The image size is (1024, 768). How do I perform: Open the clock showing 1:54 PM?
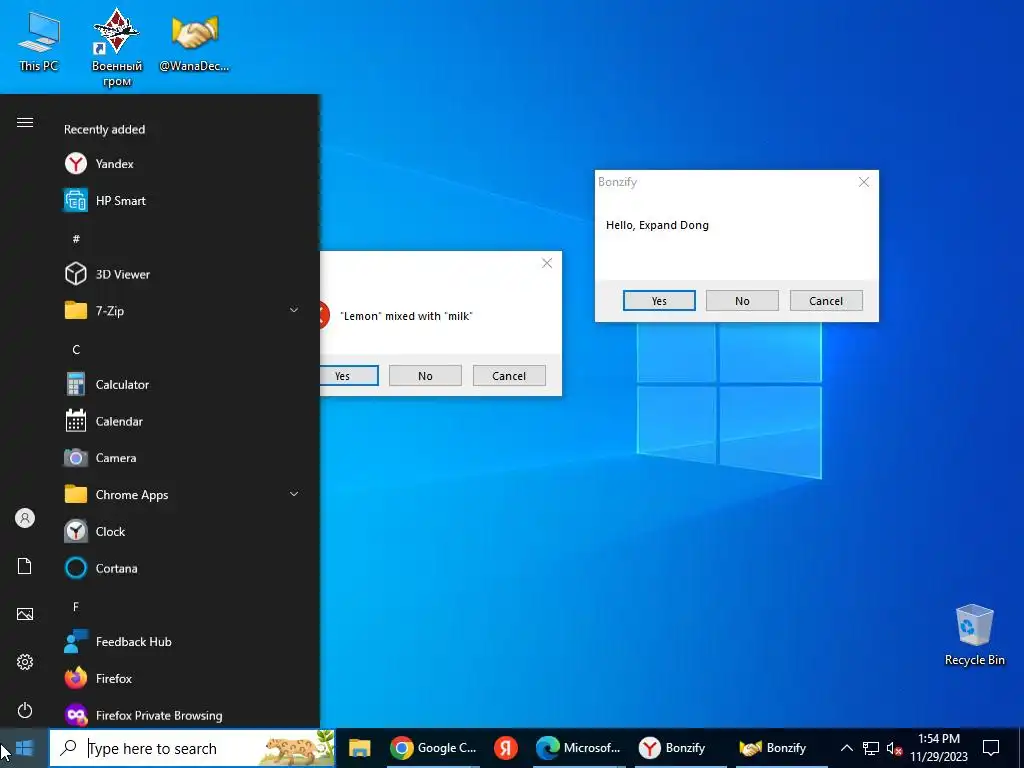point(939,748)
